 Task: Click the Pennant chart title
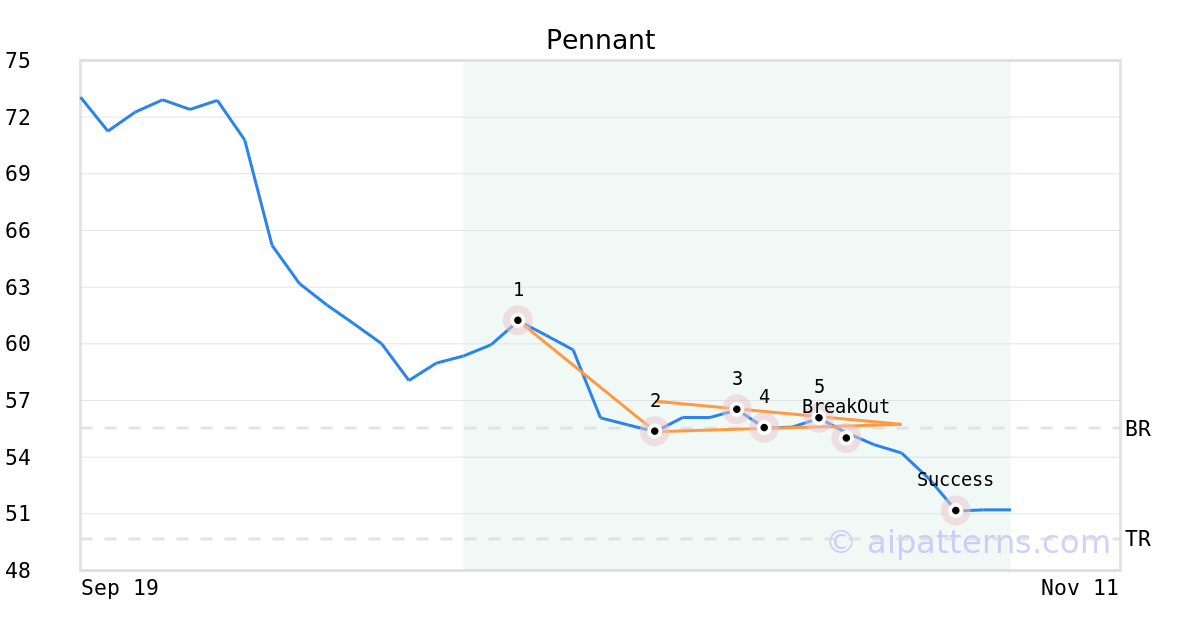(600, 40)
